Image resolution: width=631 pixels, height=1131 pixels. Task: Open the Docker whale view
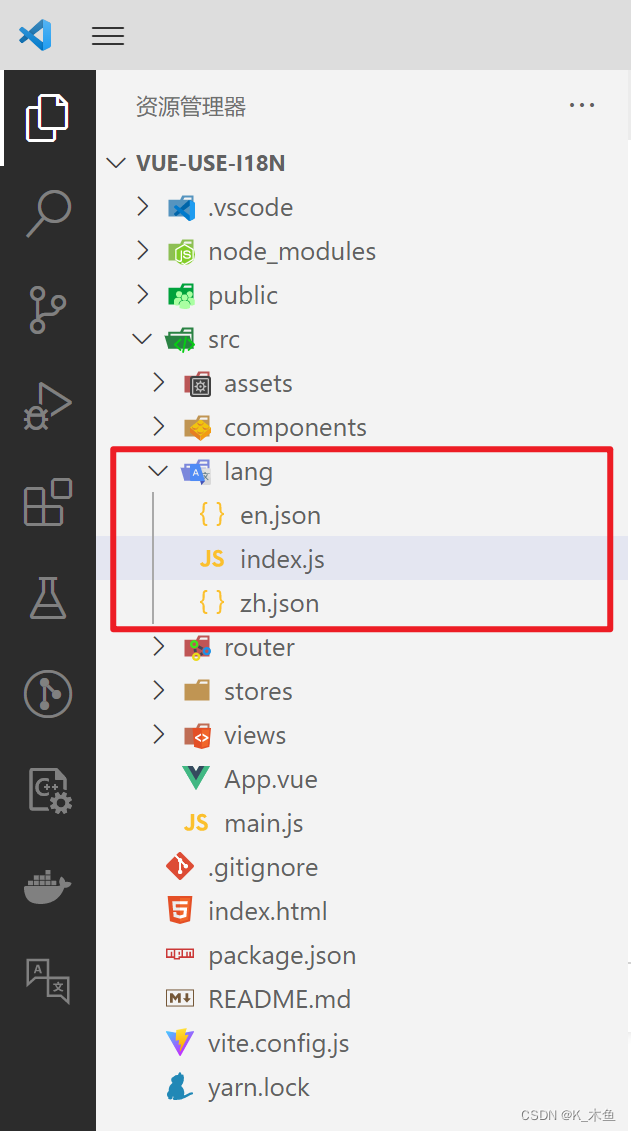[x=48, y=886]
